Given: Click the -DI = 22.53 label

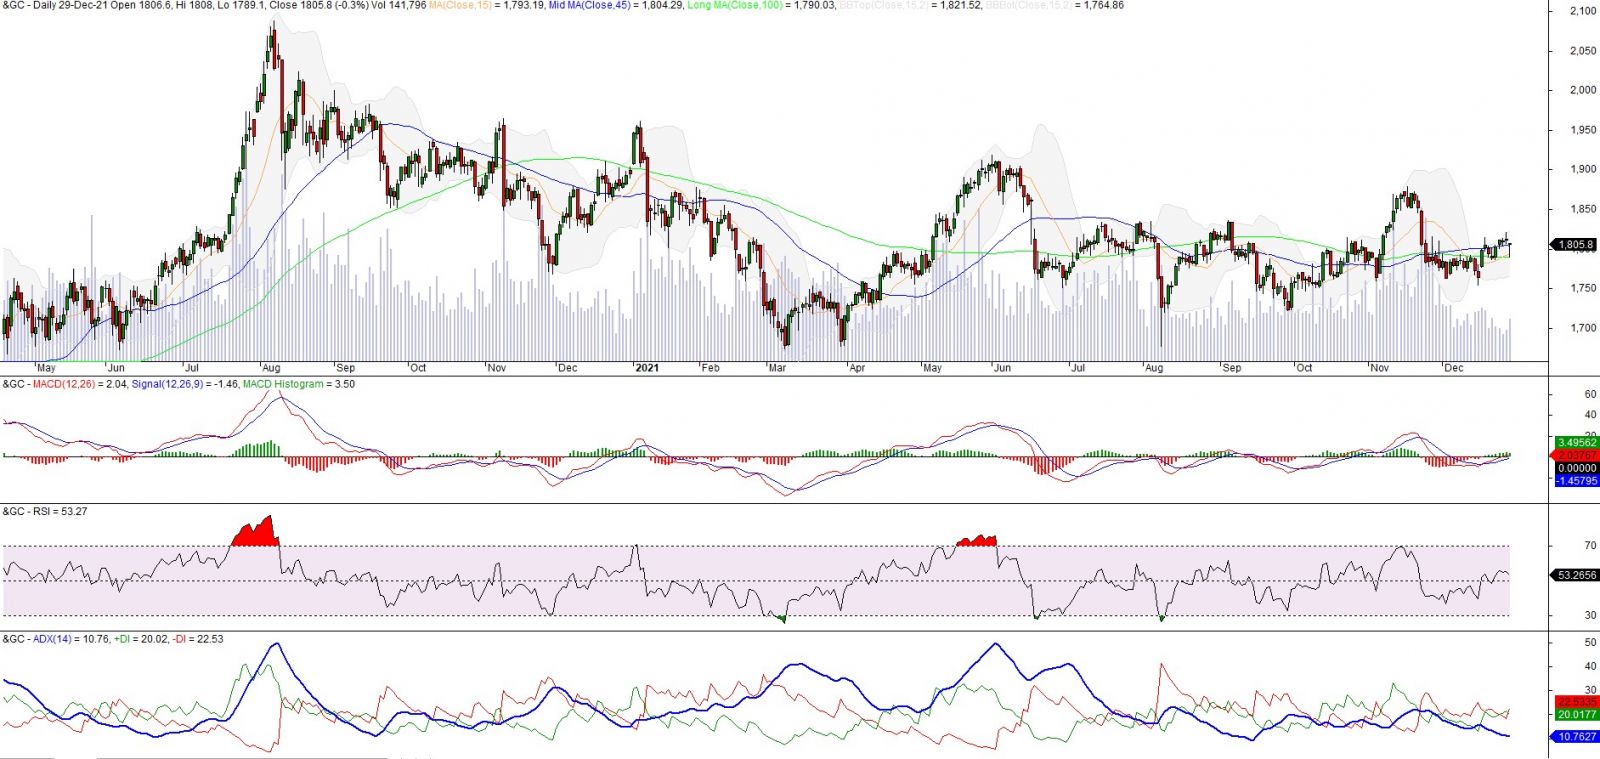Looking at the screenshot, I should coord(198,639).
